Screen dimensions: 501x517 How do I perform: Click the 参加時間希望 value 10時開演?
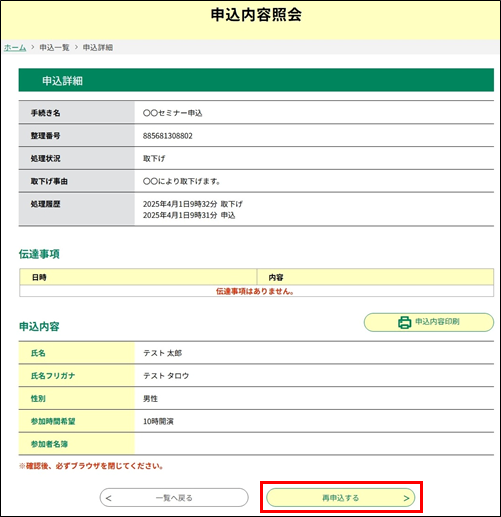[158, 421]
